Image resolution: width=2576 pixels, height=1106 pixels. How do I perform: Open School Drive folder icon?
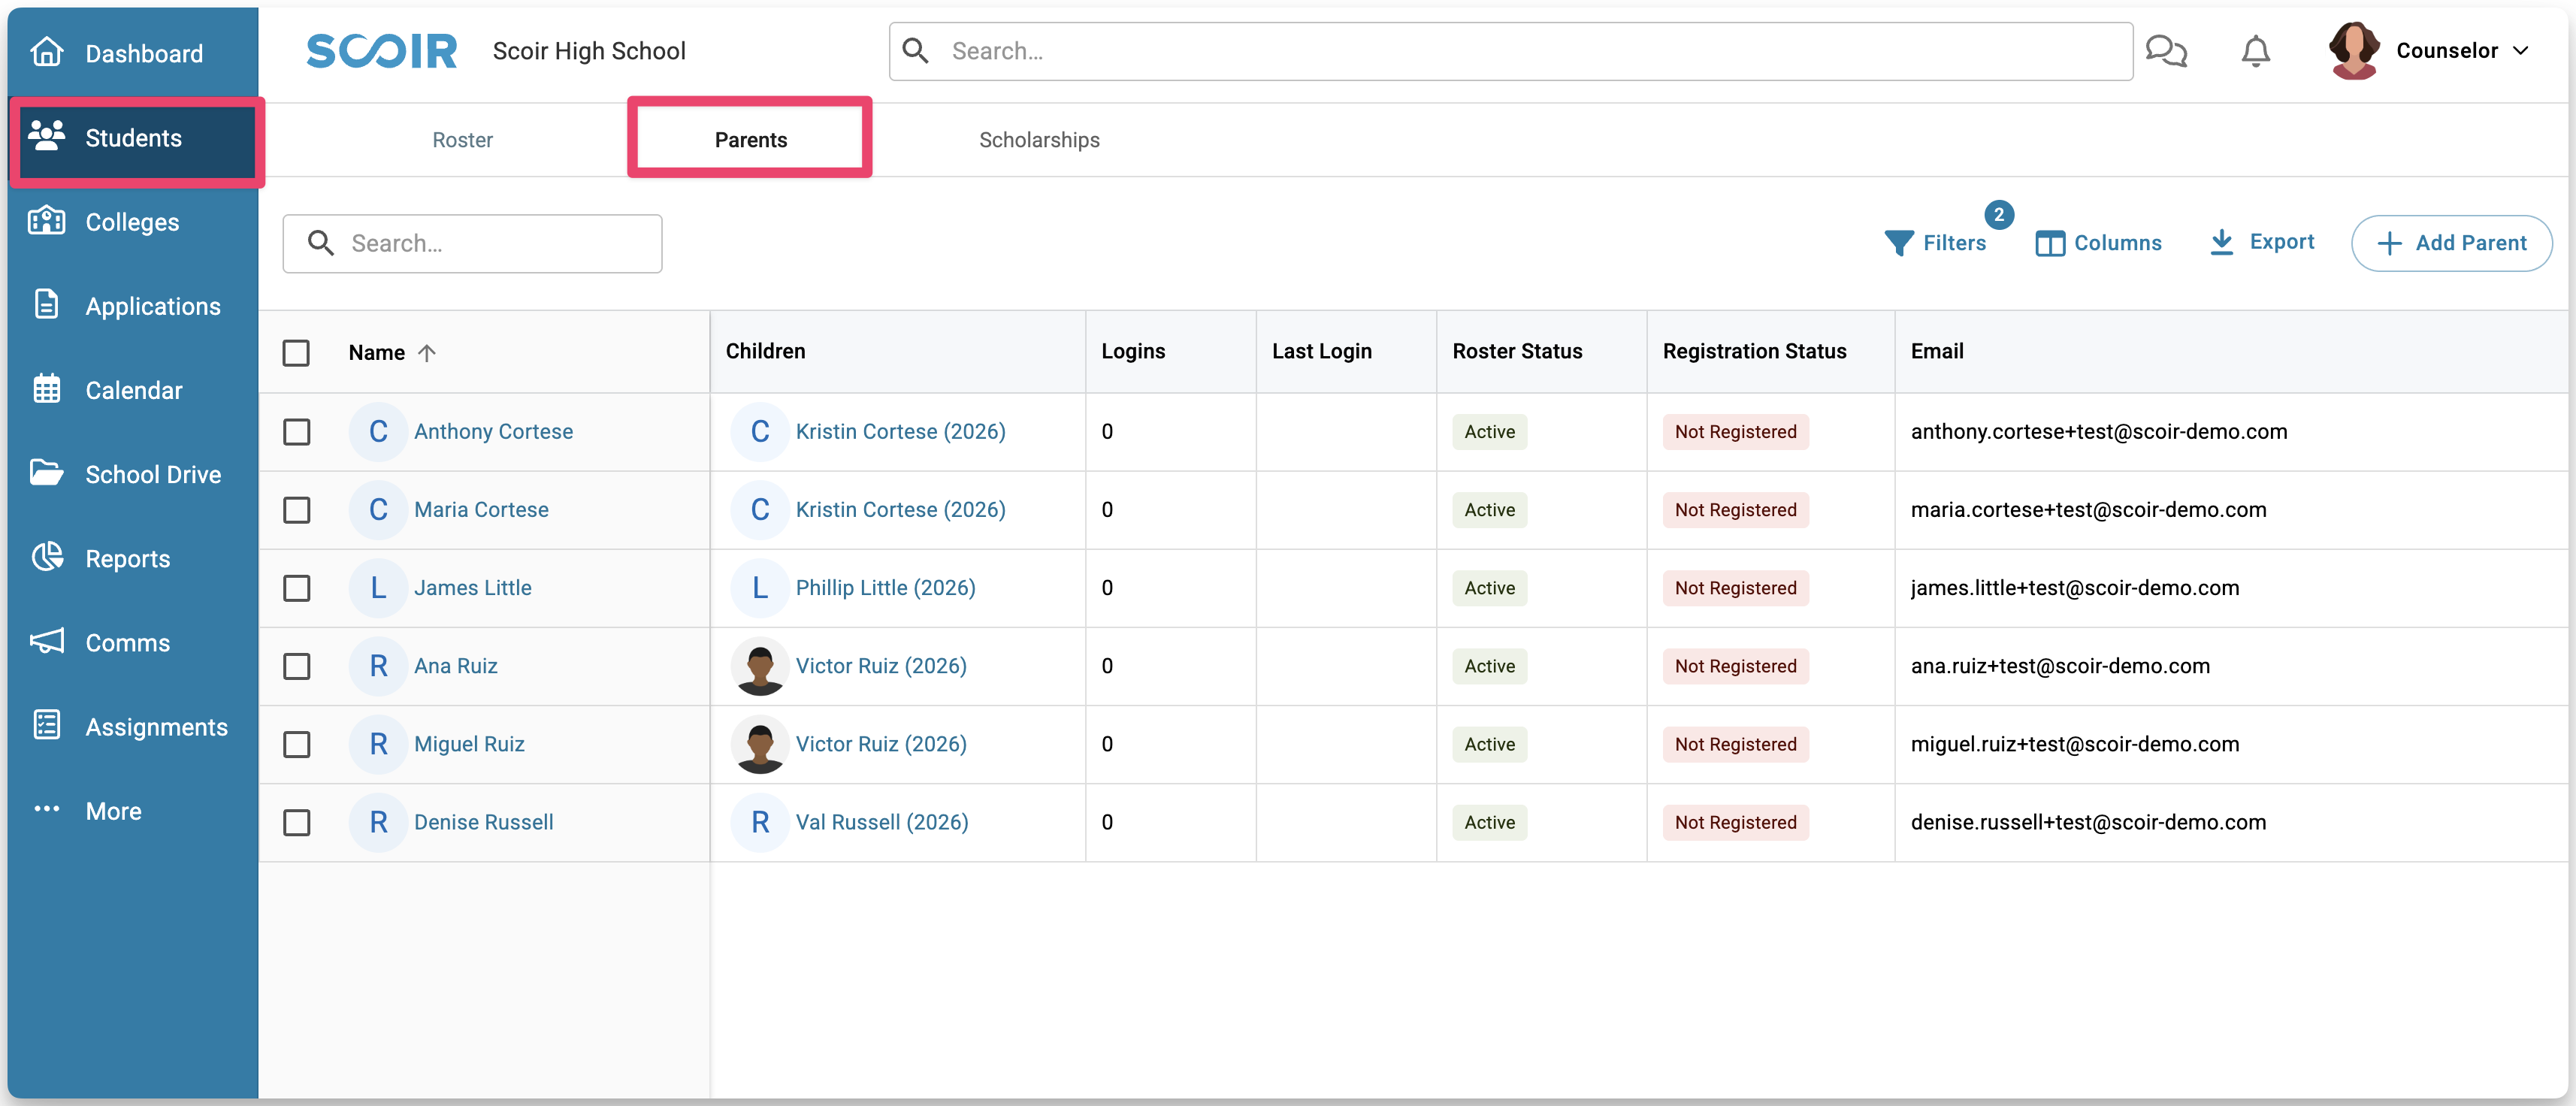click(x=46, y=473)
